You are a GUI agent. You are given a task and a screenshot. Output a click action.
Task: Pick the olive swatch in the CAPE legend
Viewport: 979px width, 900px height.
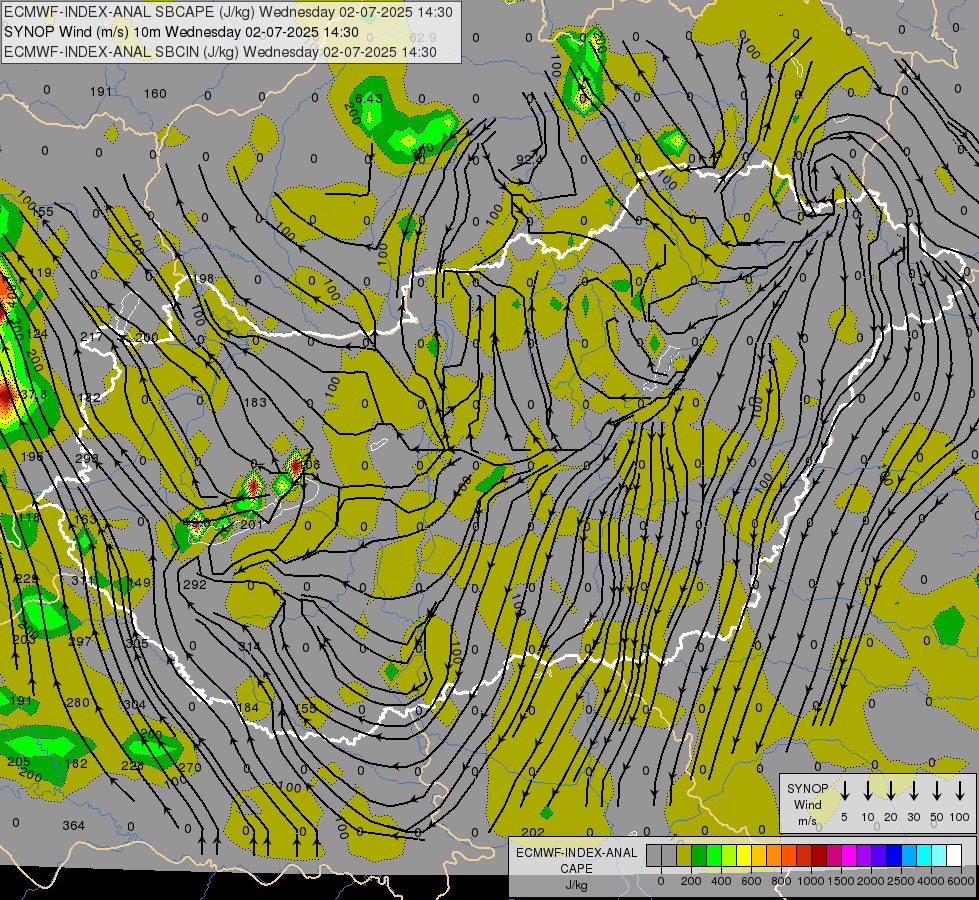pyautogui.click(x=684, y=855)
